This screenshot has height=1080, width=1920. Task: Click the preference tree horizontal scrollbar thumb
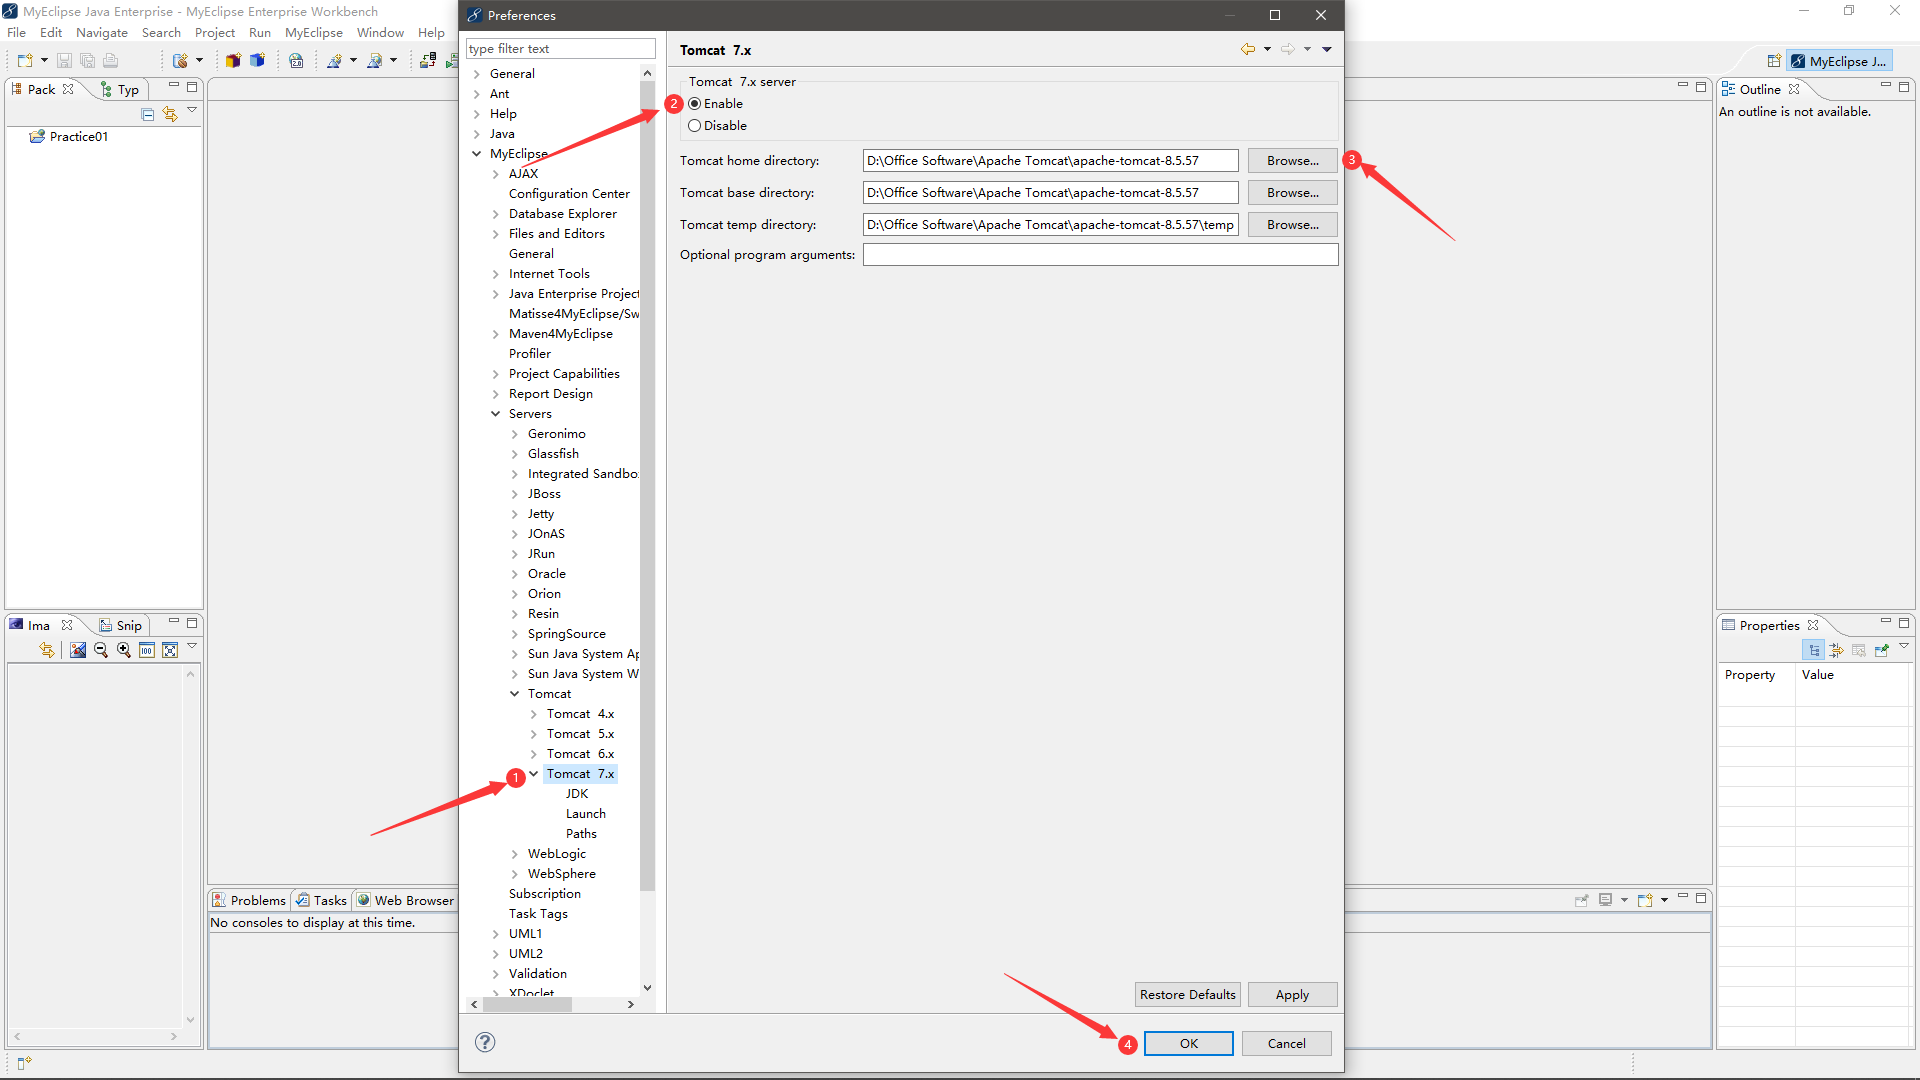(x=527, y=1004)
